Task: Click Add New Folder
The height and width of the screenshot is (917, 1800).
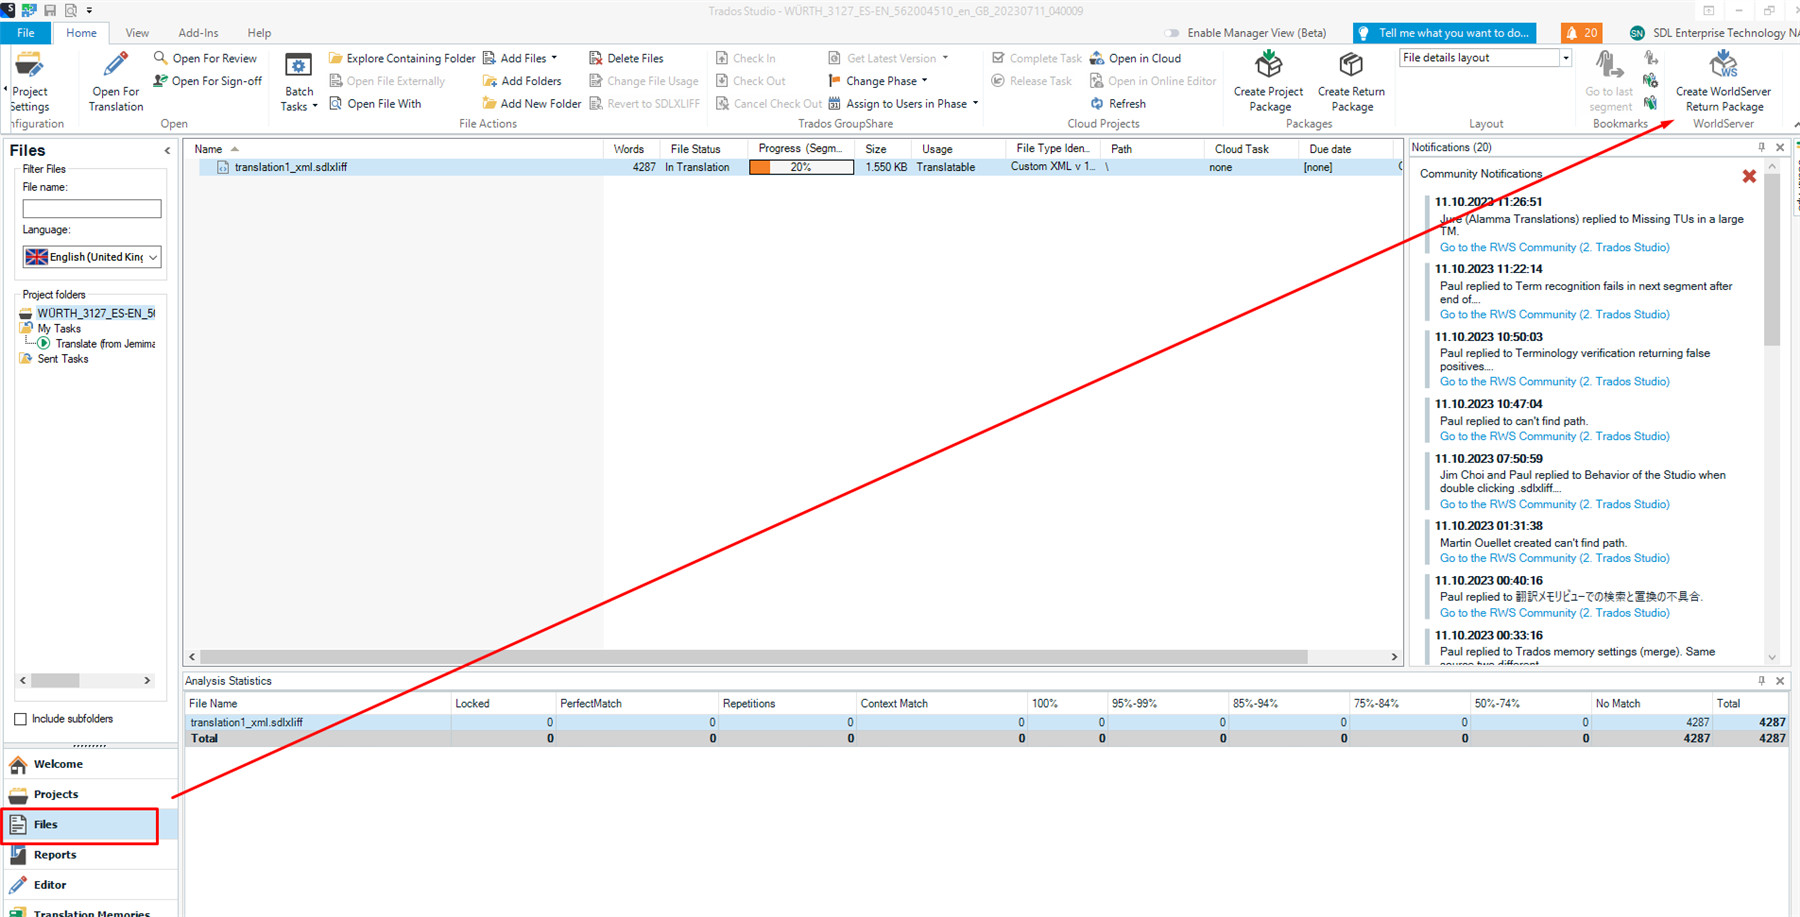Action: pyautogui.click(x=532, y=103)
